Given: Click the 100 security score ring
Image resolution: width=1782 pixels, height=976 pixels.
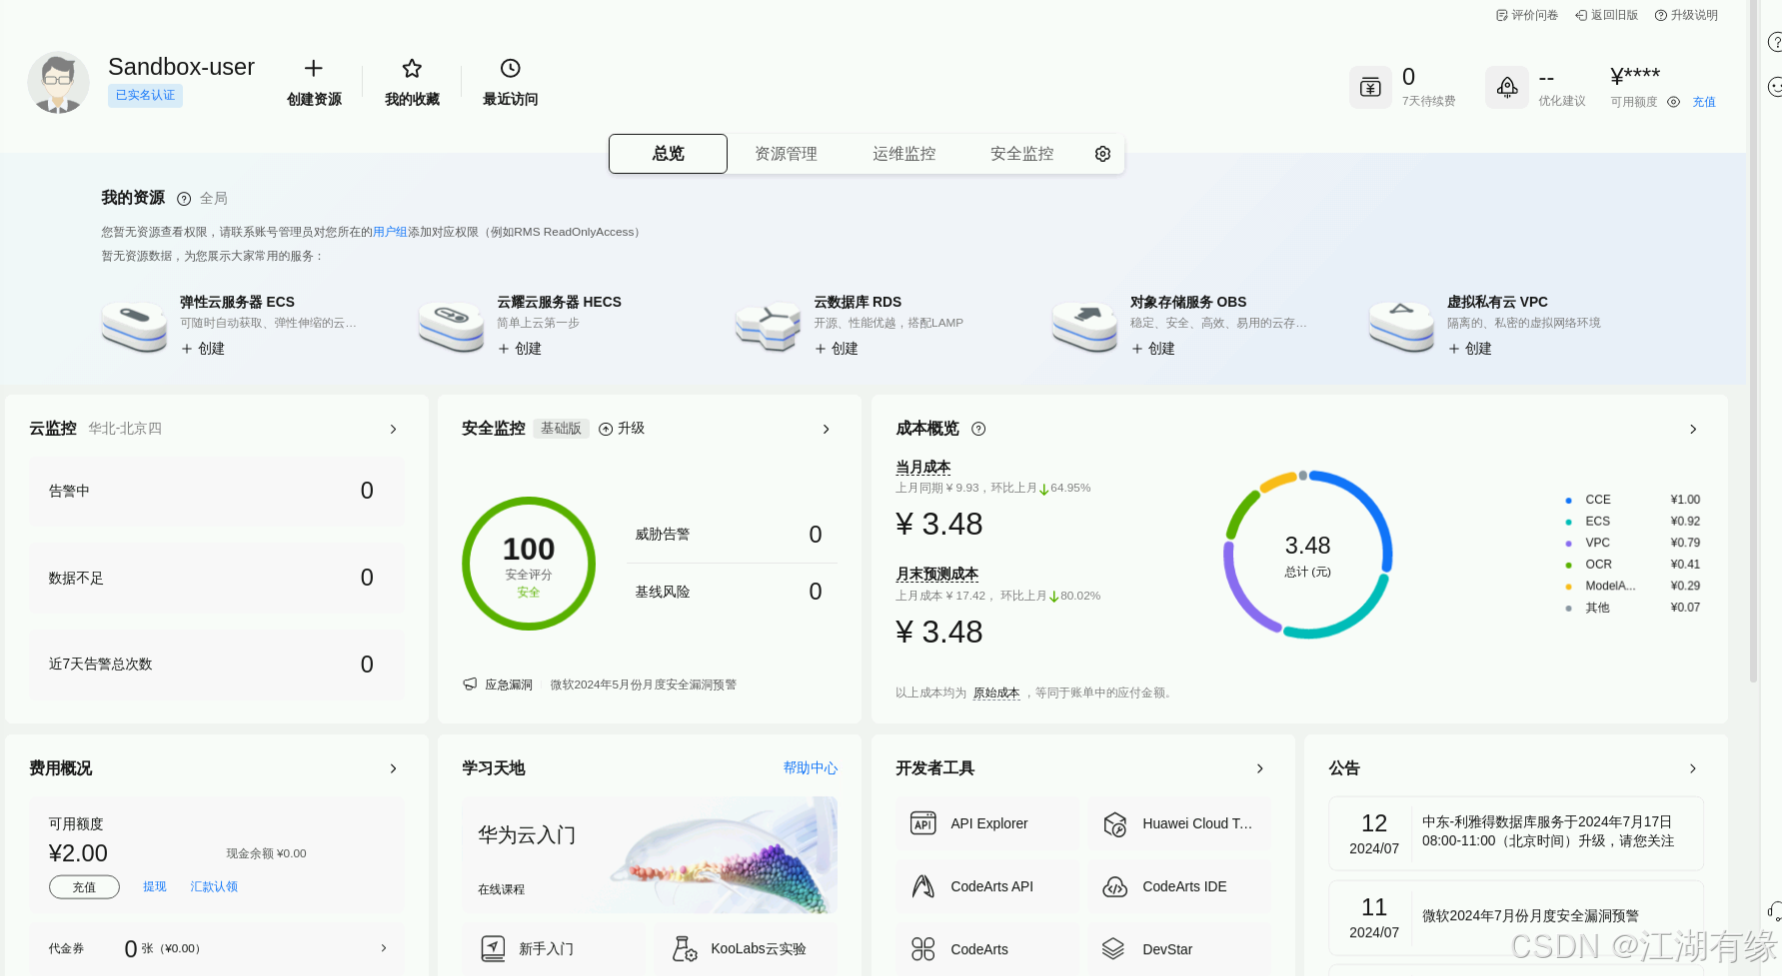Looking at the screenshot, I should point(528,564).
